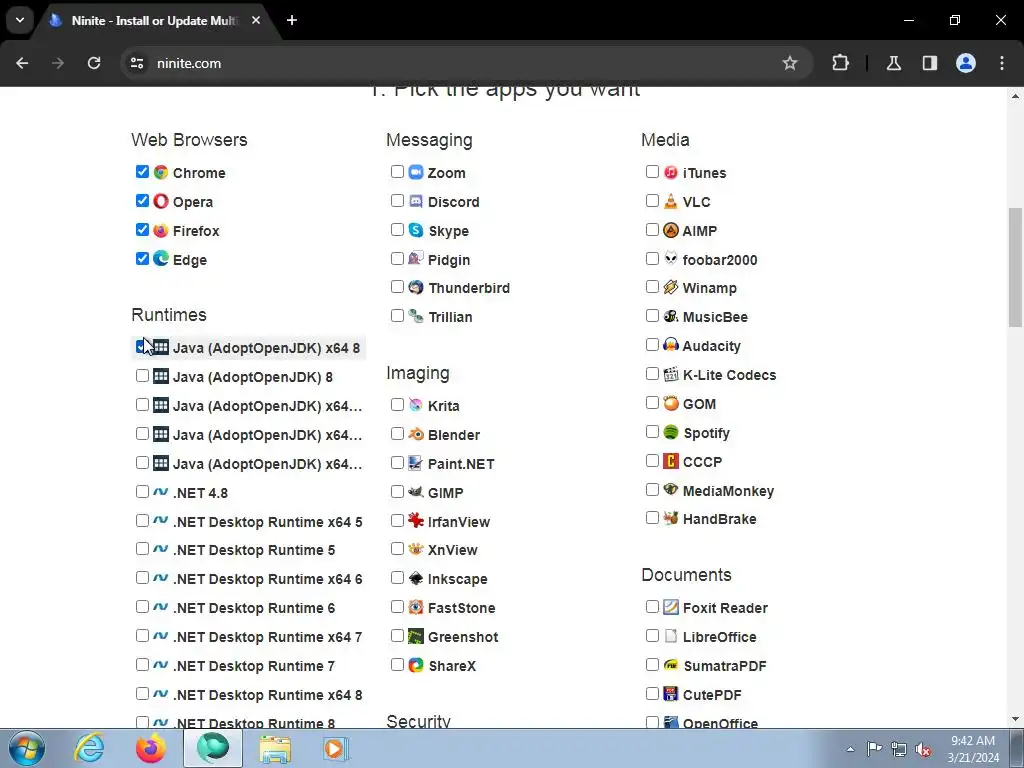Click the Skype app icon
This screenshot has width=1024, height=768.
coord(416,230)
